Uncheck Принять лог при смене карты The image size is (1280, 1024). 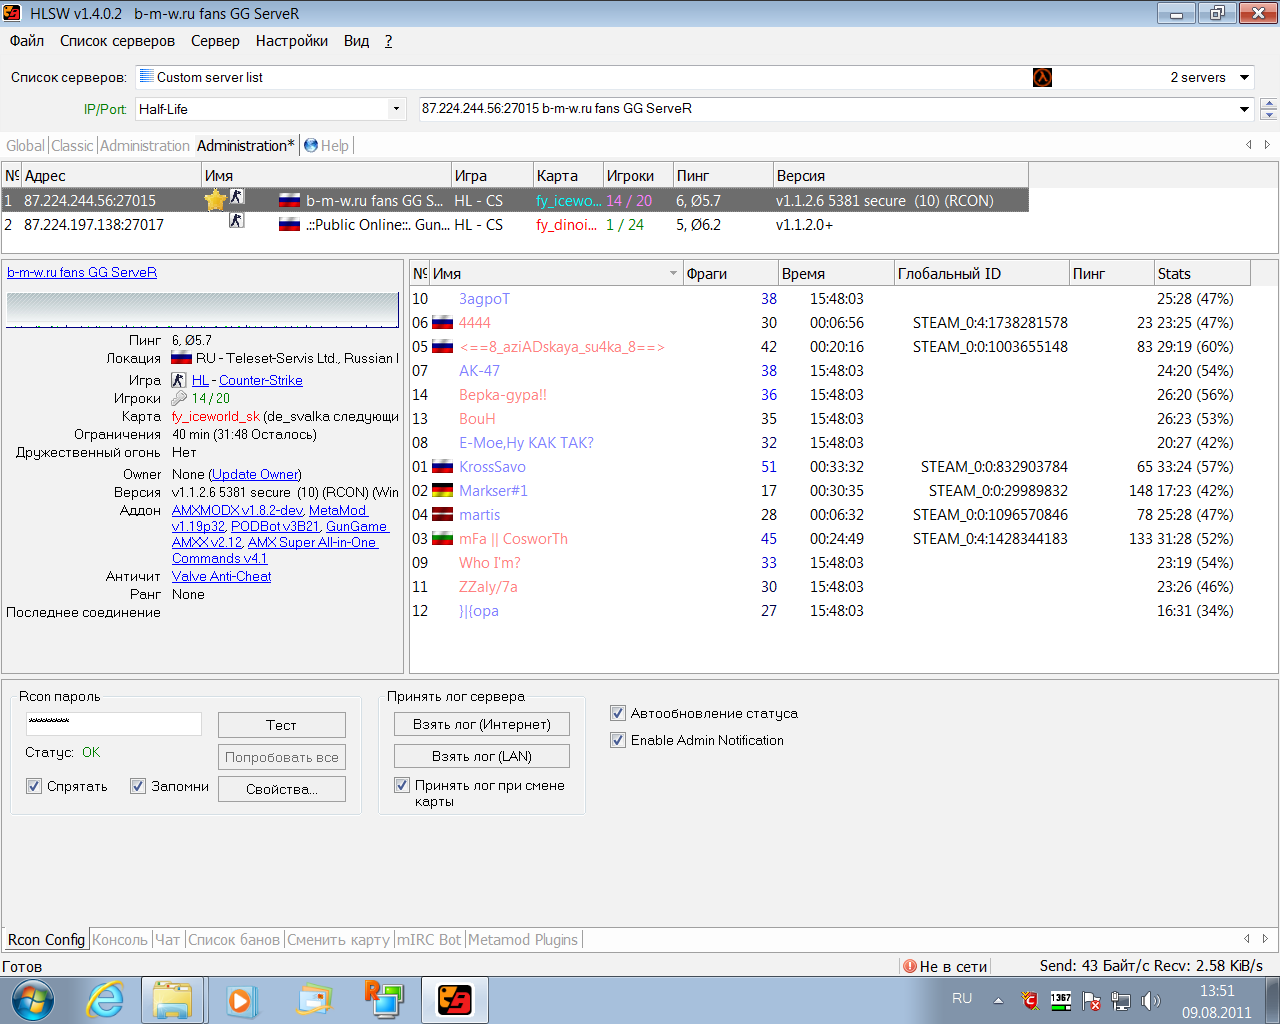pos(402,785)
